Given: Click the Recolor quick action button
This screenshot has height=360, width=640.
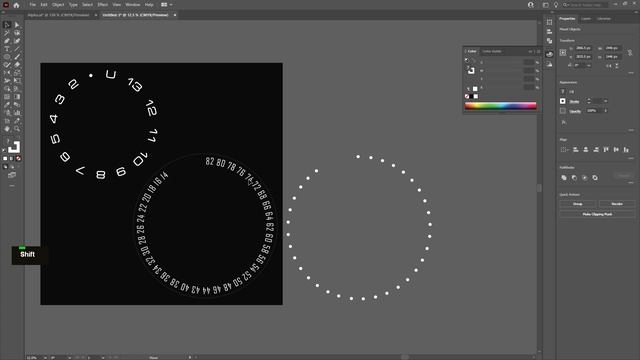Looking at the screenshot, I should [x=617, y=204].
